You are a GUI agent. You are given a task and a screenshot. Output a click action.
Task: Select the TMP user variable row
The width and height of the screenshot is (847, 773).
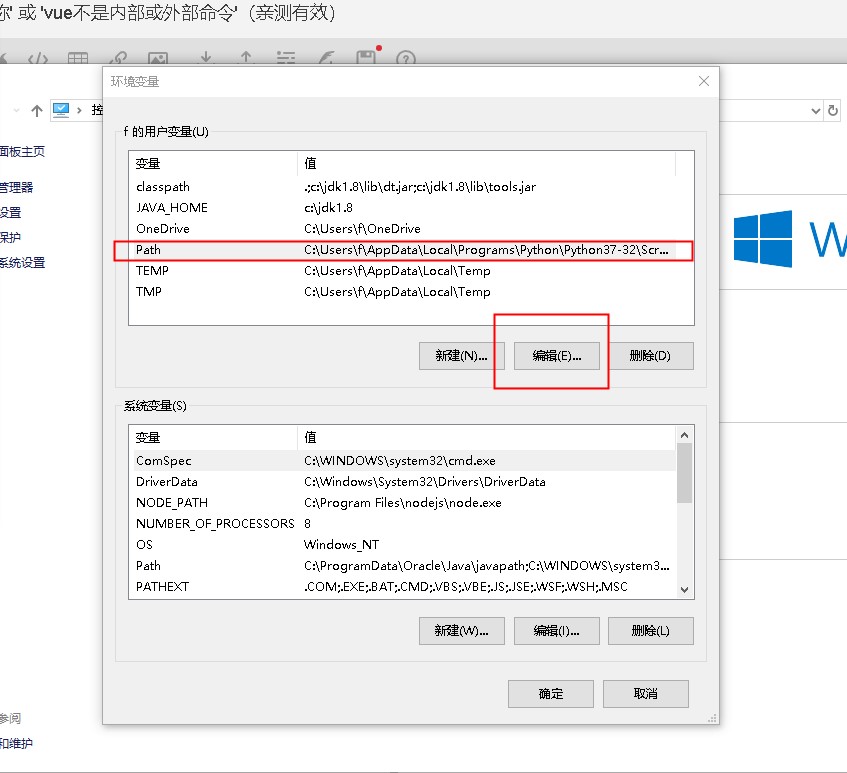(405, 292)
